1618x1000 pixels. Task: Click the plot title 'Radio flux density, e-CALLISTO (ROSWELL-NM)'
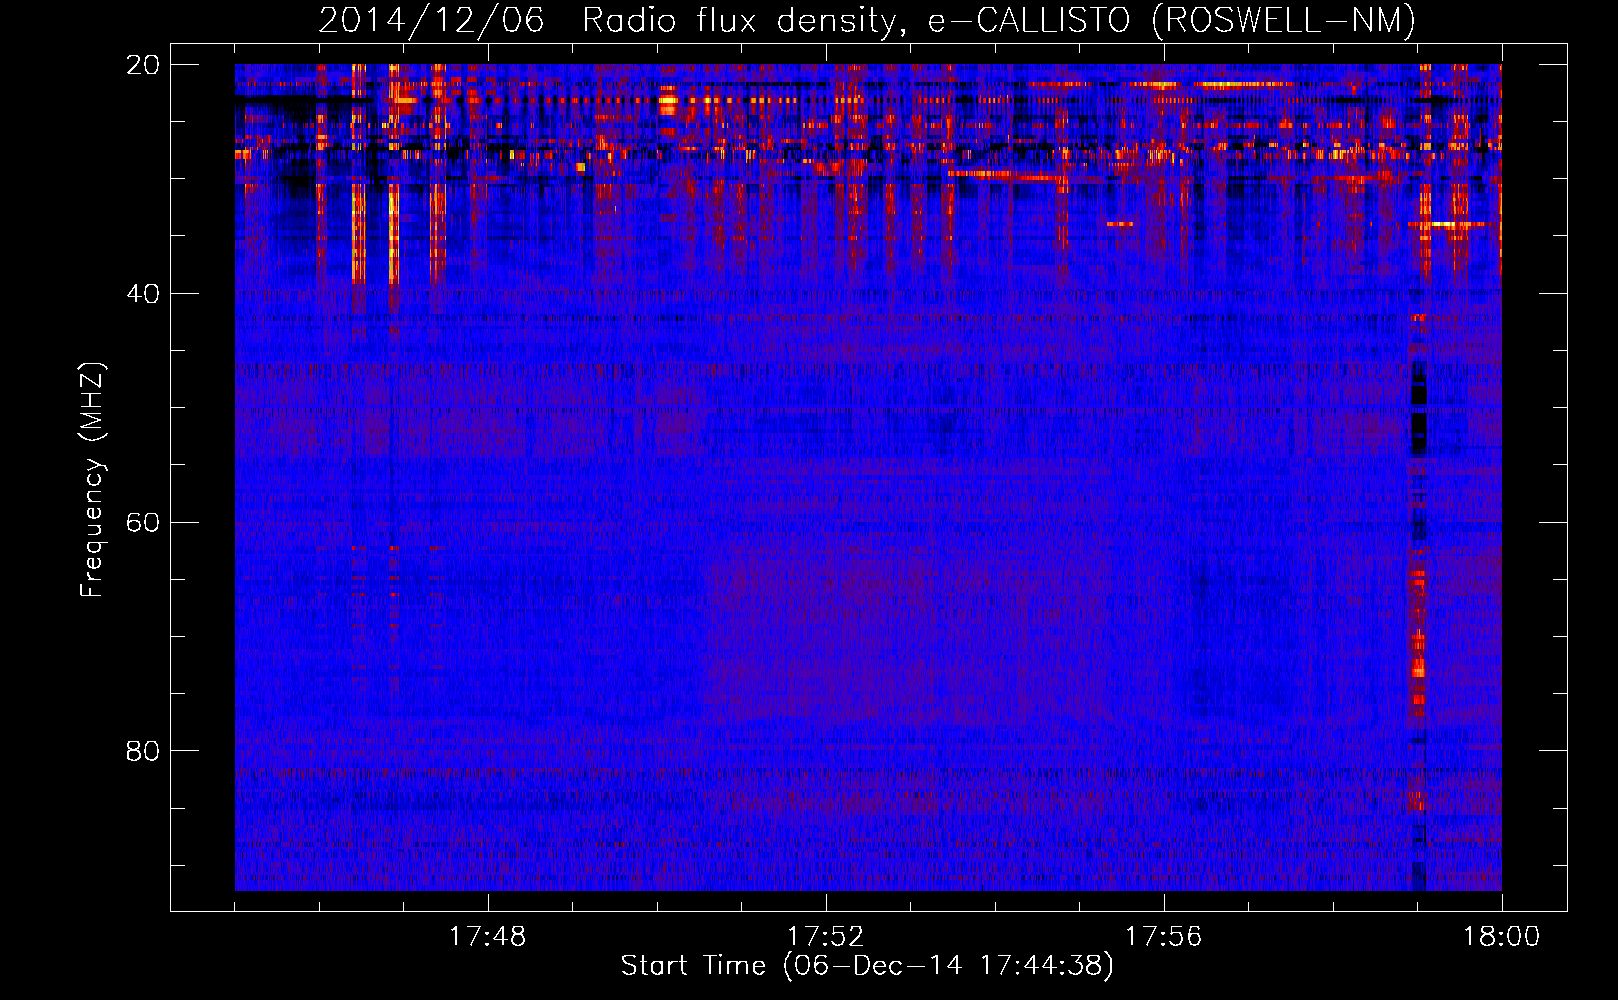pos(998,20)
